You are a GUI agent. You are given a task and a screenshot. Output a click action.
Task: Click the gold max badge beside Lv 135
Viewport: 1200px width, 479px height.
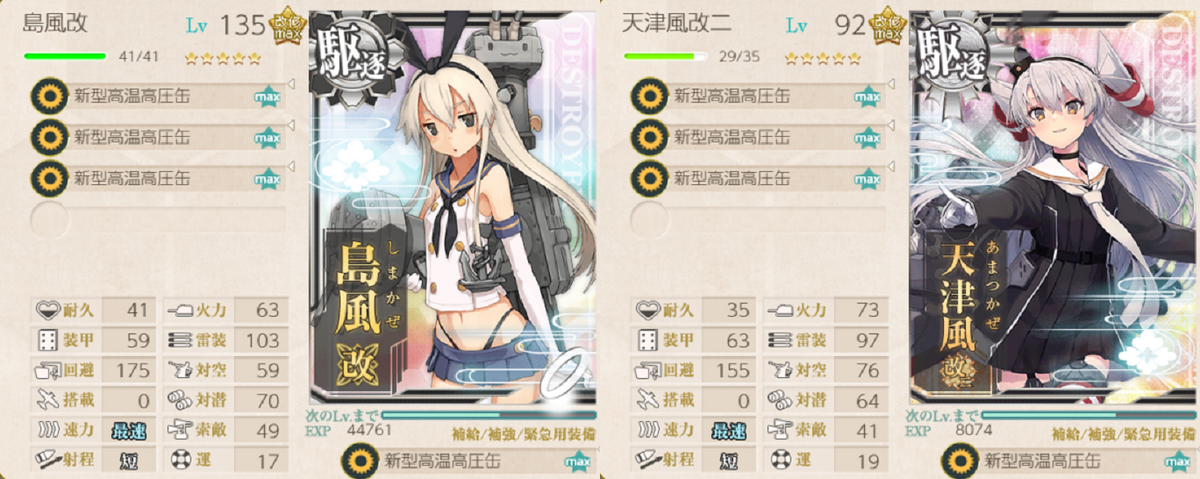286,27
